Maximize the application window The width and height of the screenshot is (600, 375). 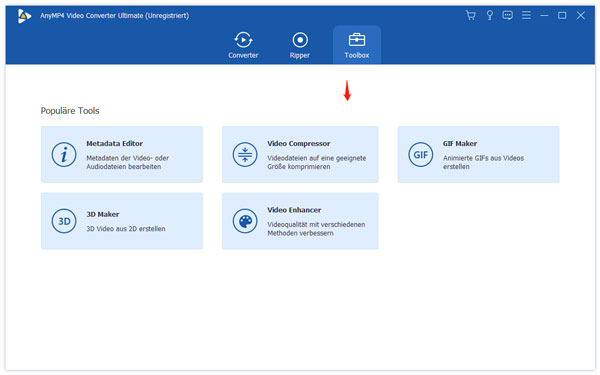pyautogui.click(x=562, y=15)
